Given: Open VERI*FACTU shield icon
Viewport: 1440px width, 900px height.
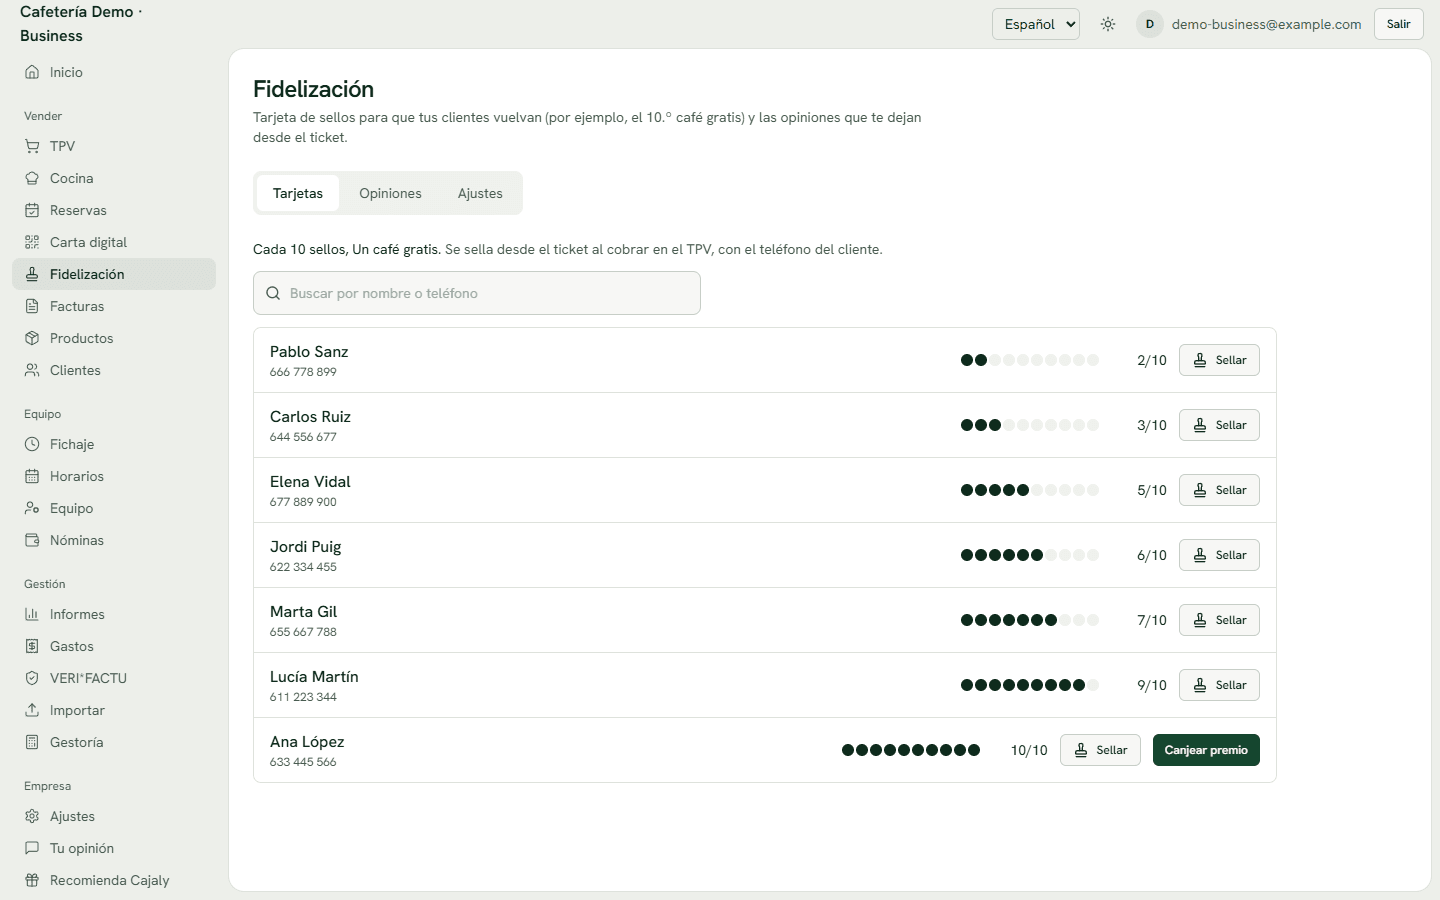Looking at the screenshot, I should (x=32, y=678).
